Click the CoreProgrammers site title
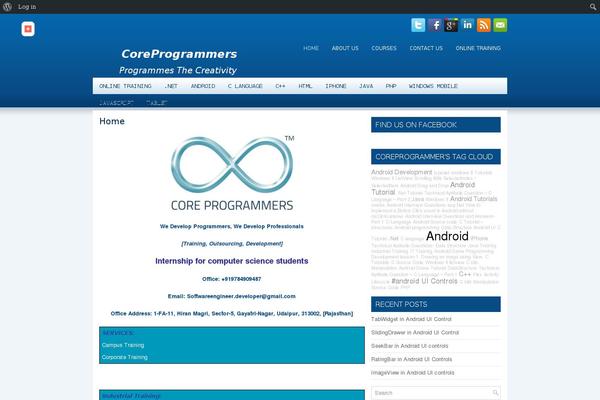This screenshot has height=400, width=600. (179, 54)
